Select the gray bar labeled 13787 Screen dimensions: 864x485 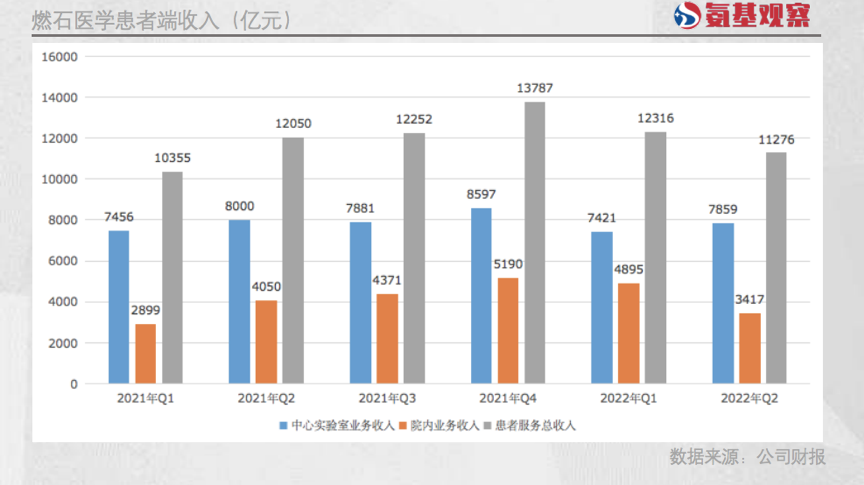tap(534, 243)
